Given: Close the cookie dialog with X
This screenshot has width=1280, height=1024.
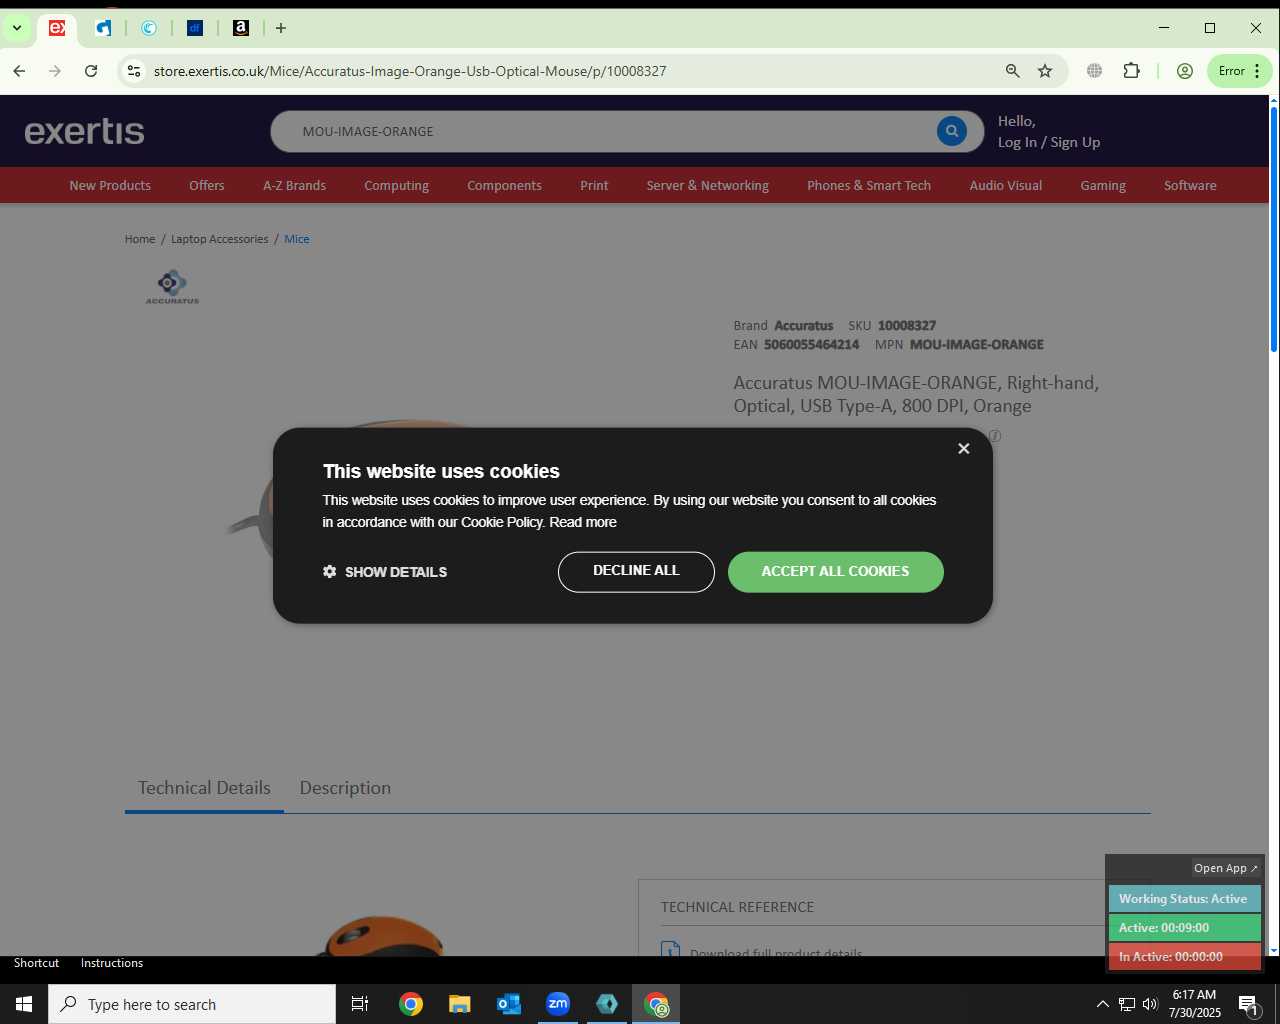Looking at the screenshot, I should 964,448.
